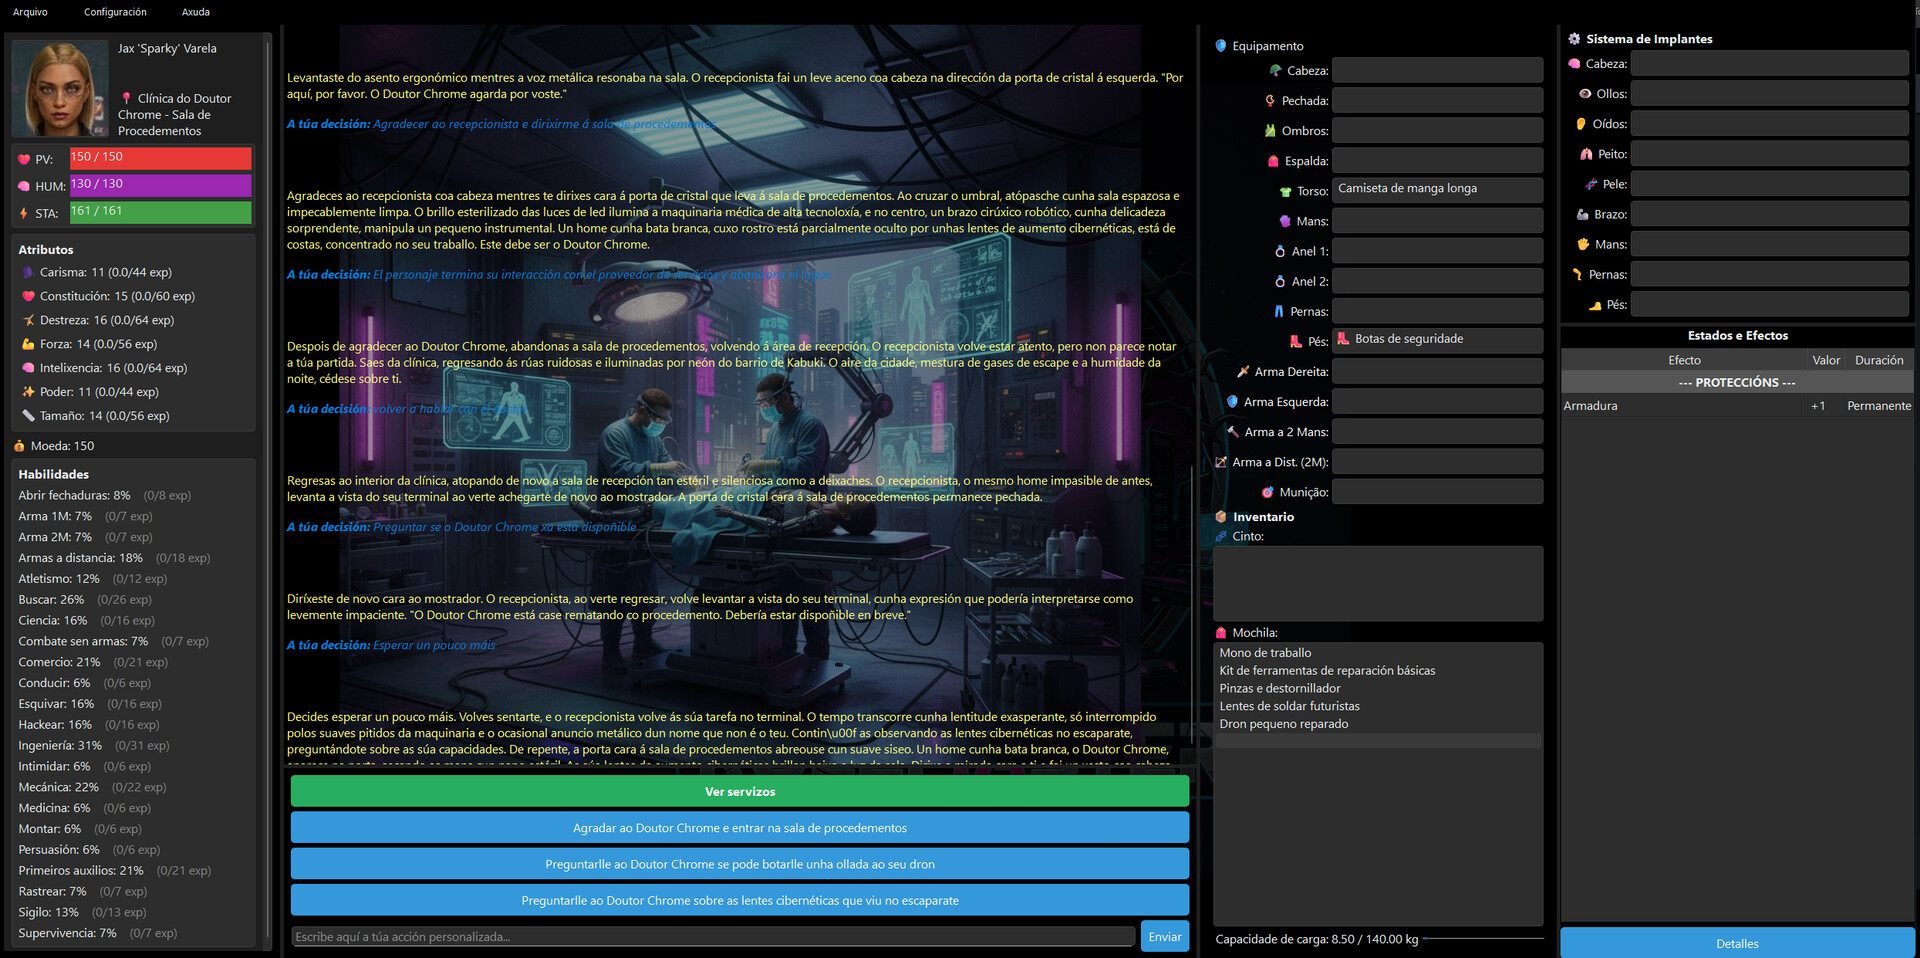Click the Cinto belt icon in Inventario
1920x958 pixels.
[1220, 536]
